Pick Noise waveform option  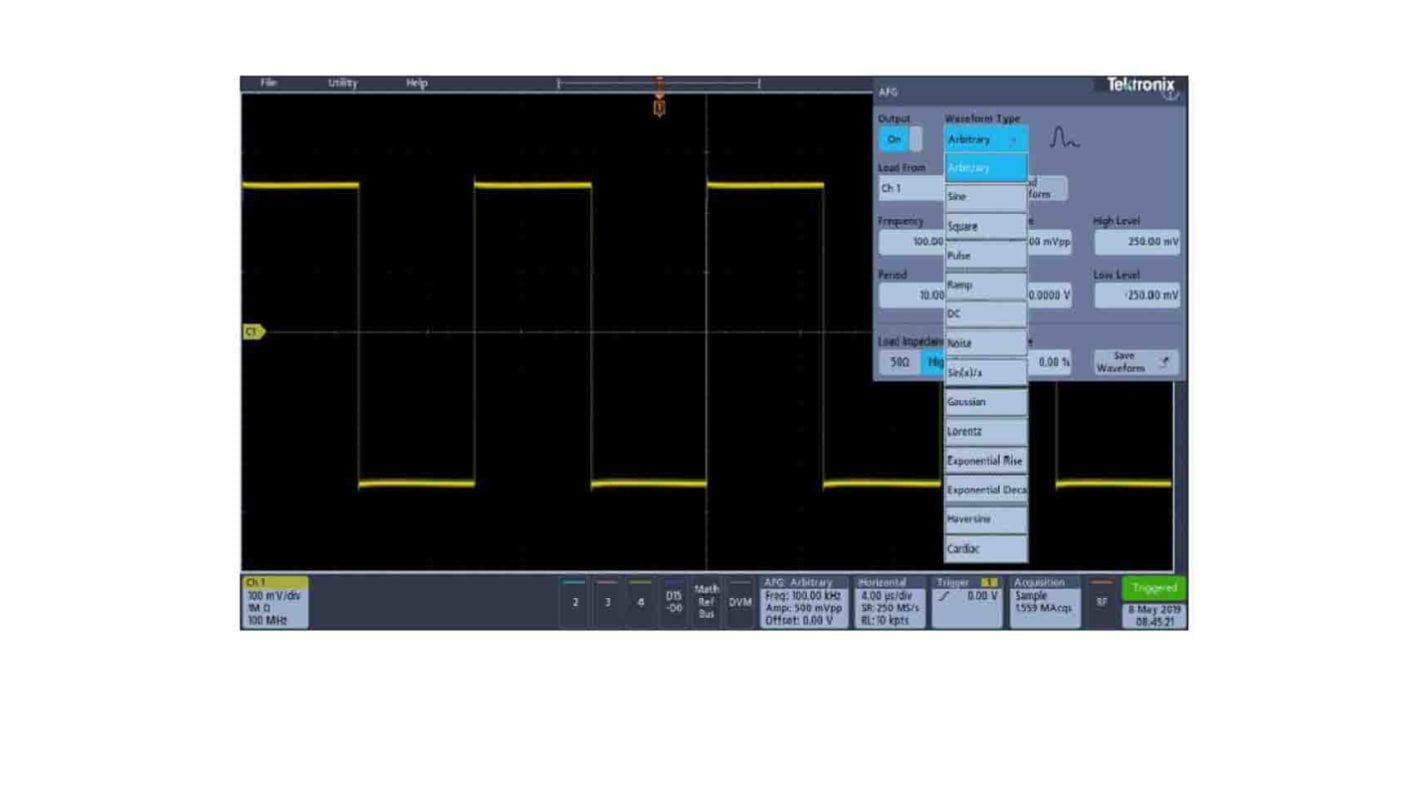pos(986,343)
